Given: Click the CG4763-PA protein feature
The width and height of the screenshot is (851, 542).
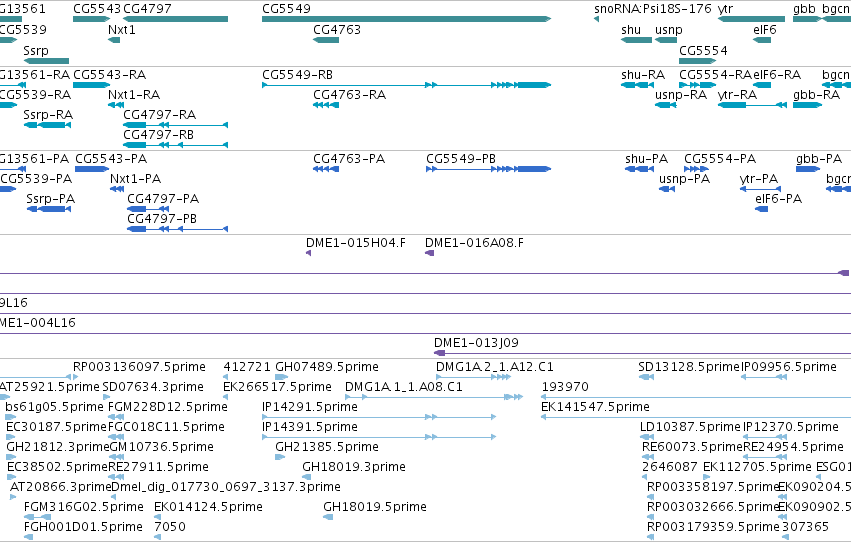Looking at the screenshot, I should [326, 169].
